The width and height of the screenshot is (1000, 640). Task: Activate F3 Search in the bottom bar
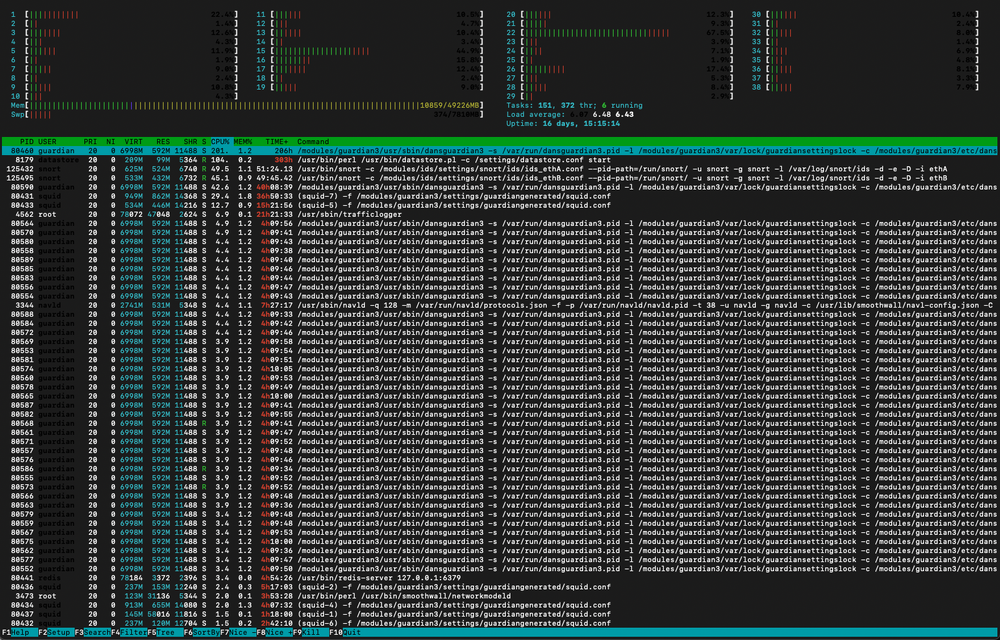[92, 632]
